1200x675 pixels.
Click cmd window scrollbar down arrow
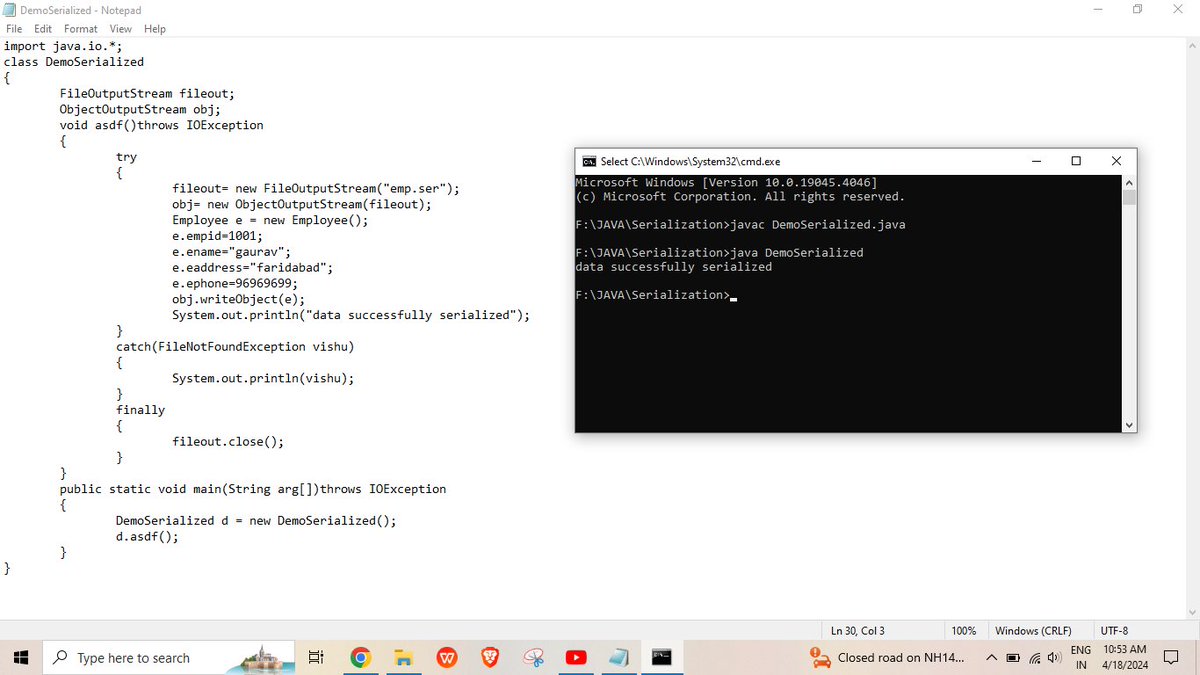pos(1129,426)
